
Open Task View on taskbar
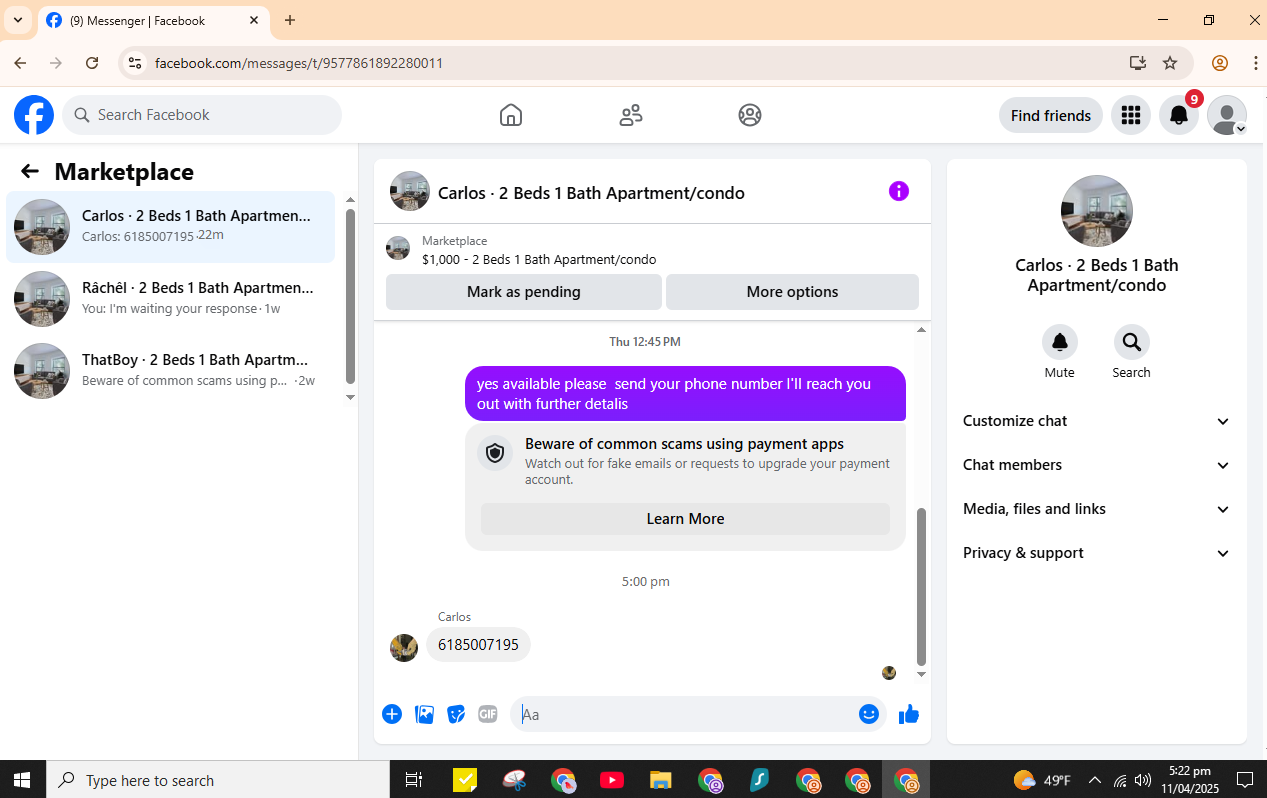pyautogui.click(x=414, y=780)
